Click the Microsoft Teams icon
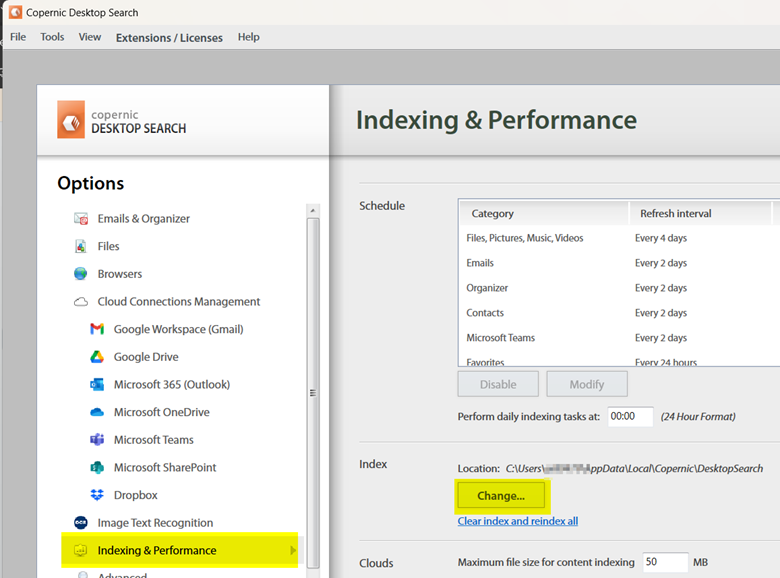Viewport: 780px width, 578px height. click(97, 440)
